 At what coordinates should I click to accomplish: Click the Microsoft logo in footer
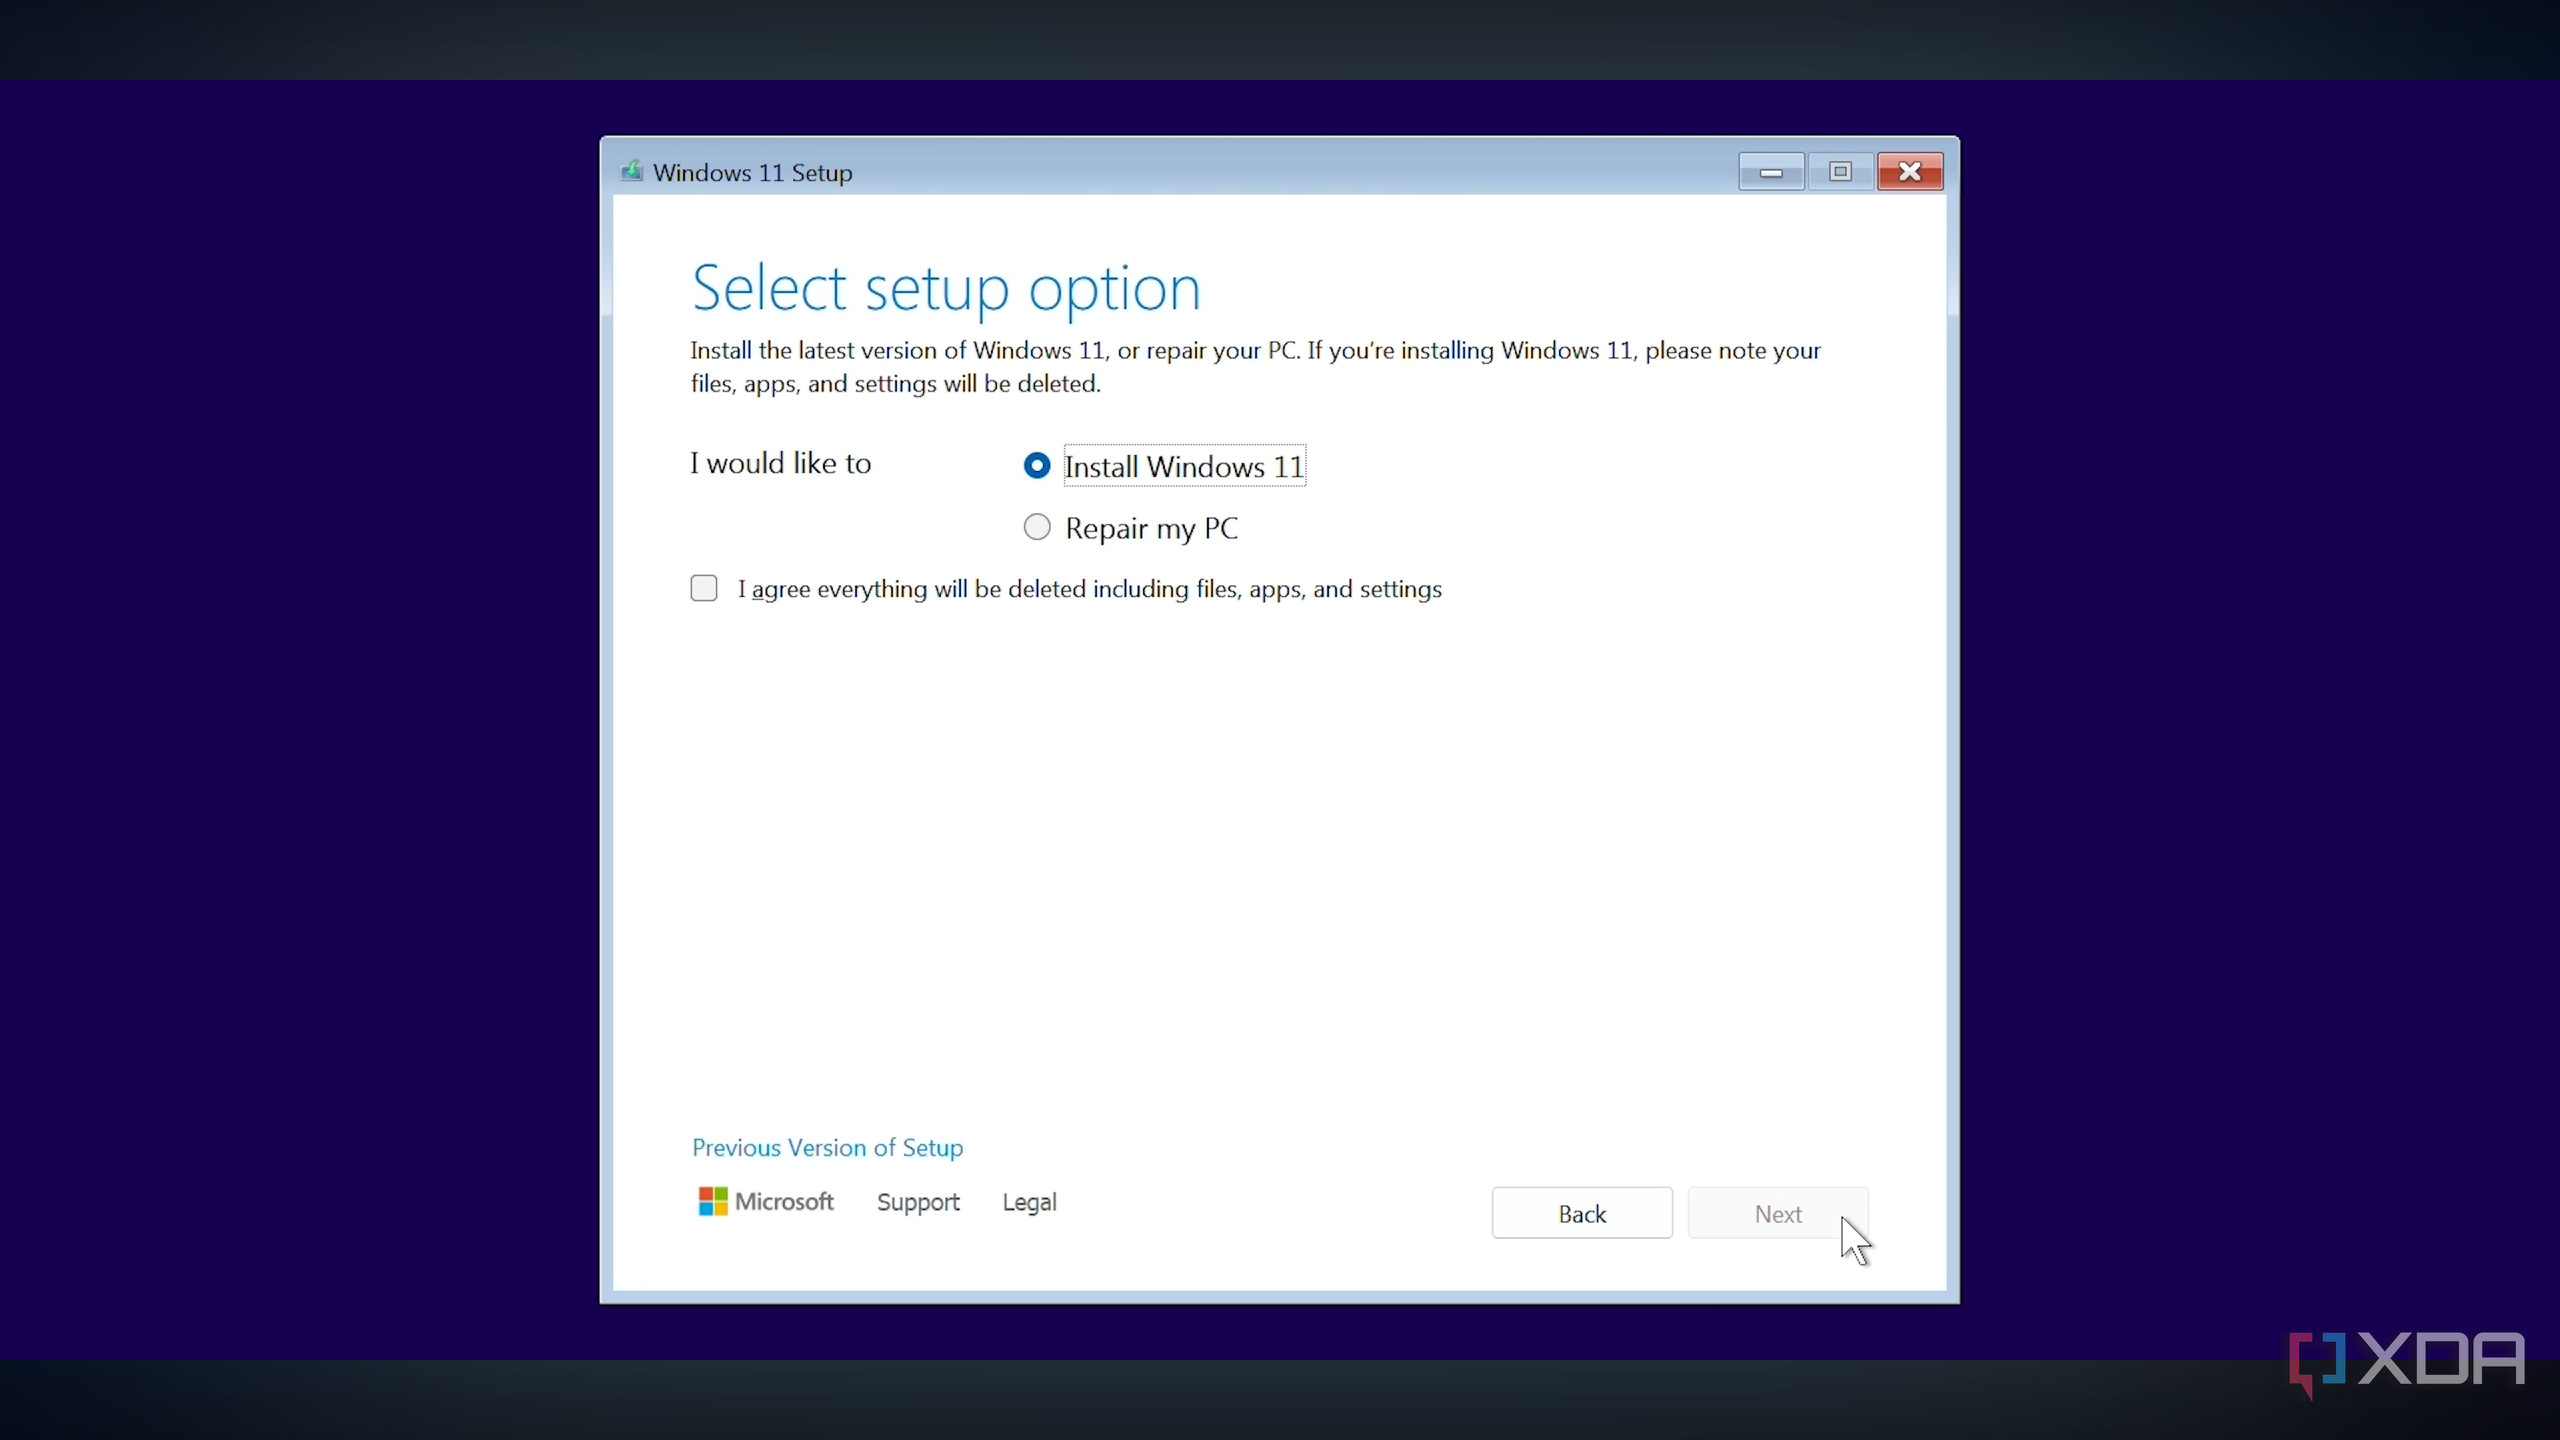click(712, 1201)
